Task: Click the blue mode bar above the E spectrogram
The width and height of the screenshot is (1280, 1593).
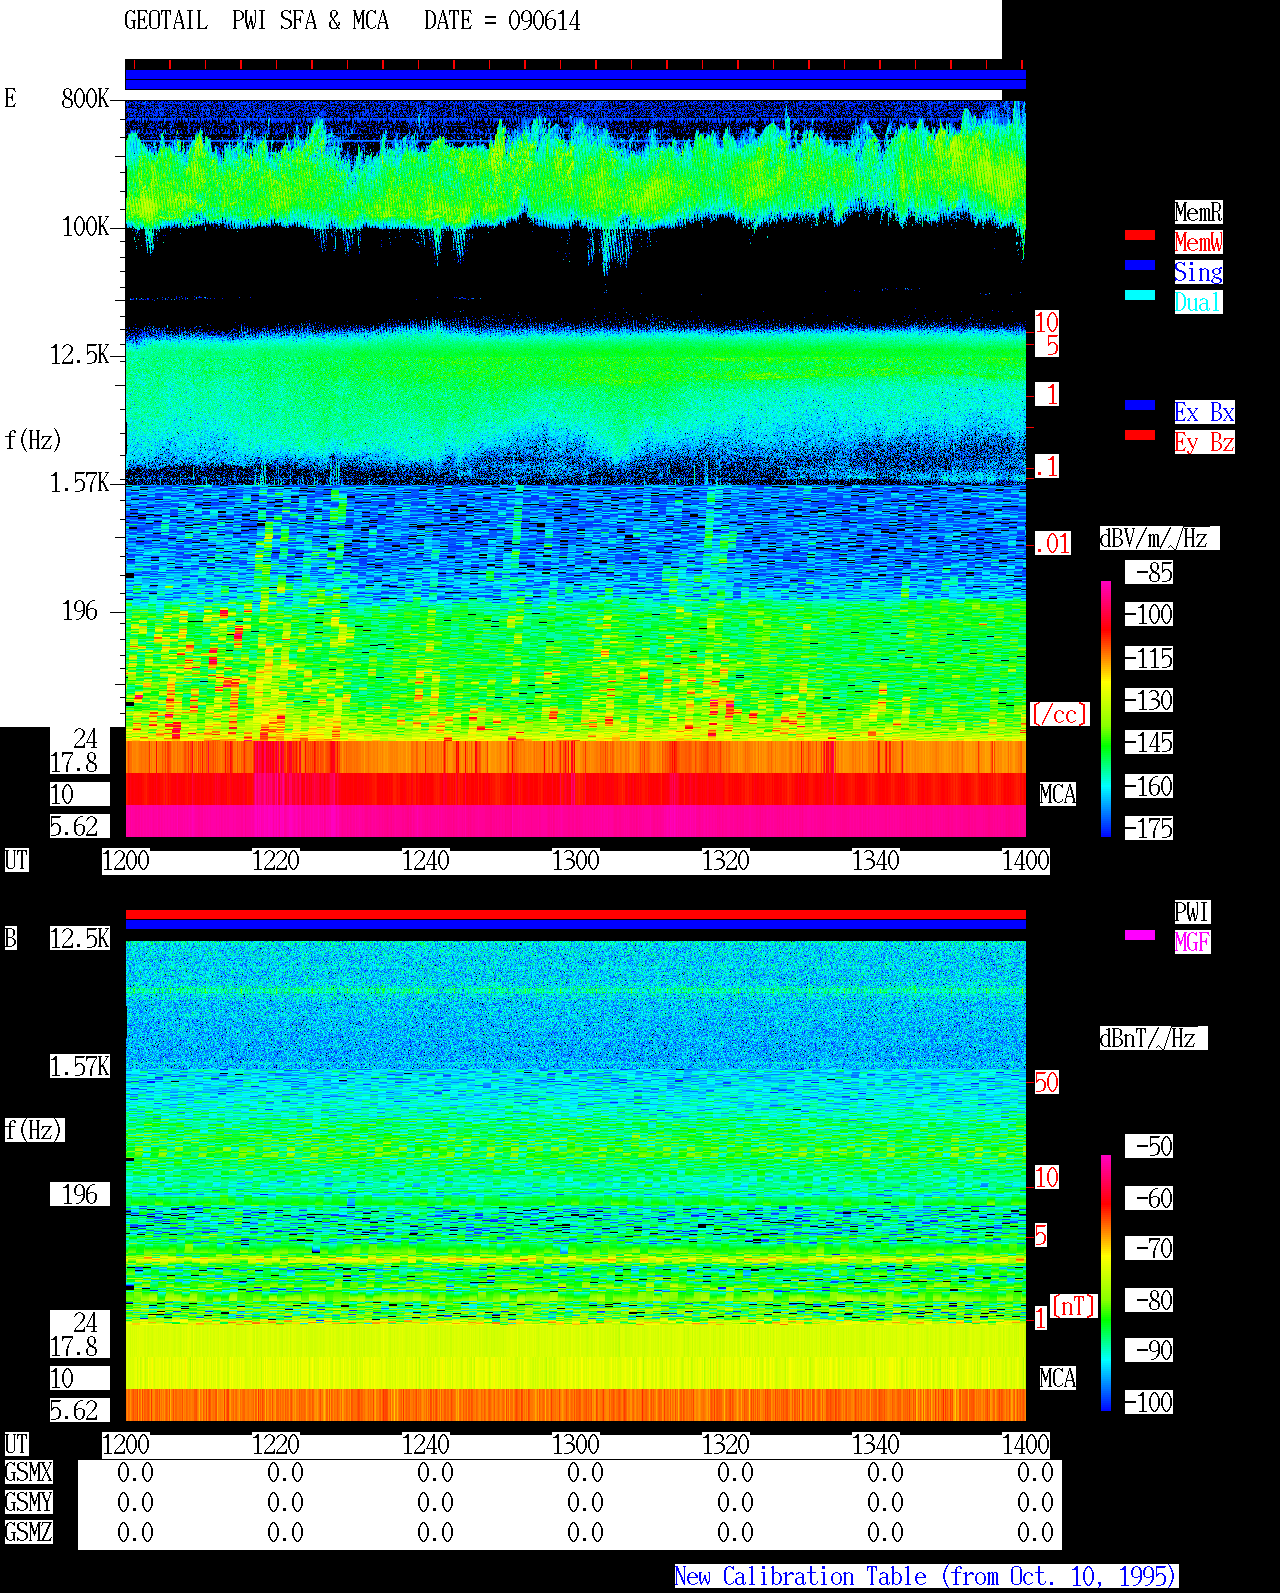Action: 575,80
